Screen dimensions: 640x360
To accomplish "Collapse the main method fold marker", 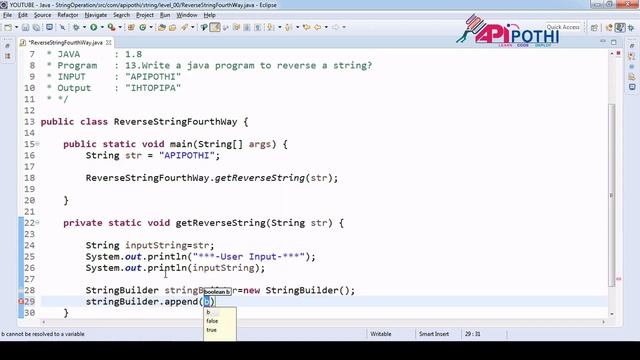I will click(38, 144).
